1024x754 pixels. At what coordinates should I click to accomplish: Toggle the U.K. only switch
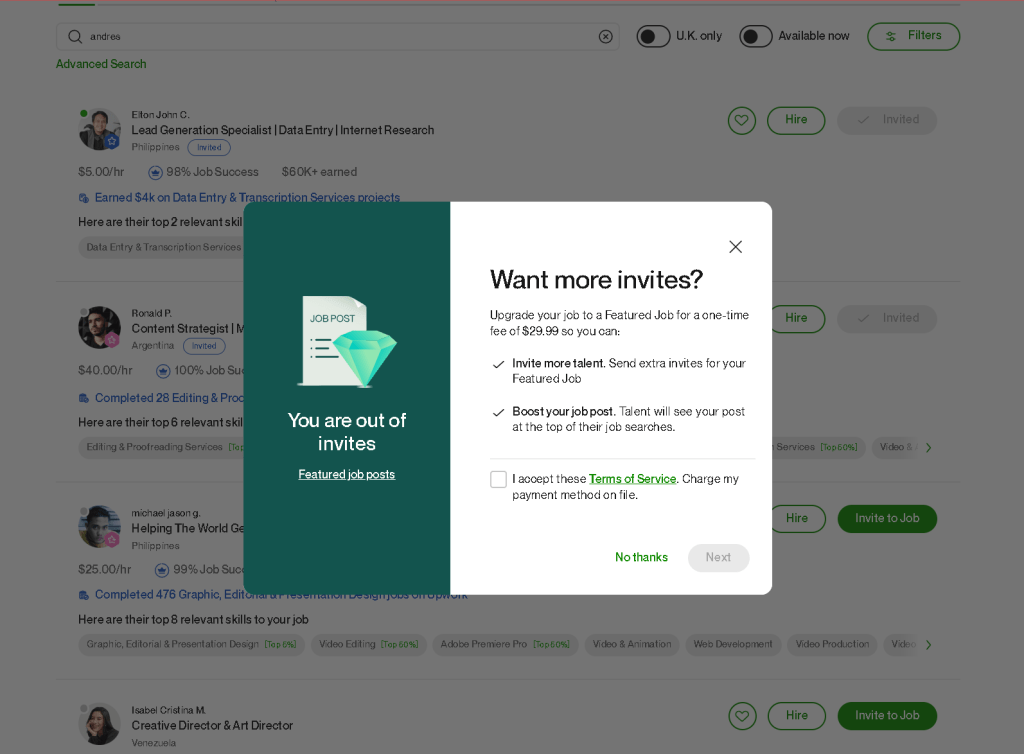tap(653, 37)
